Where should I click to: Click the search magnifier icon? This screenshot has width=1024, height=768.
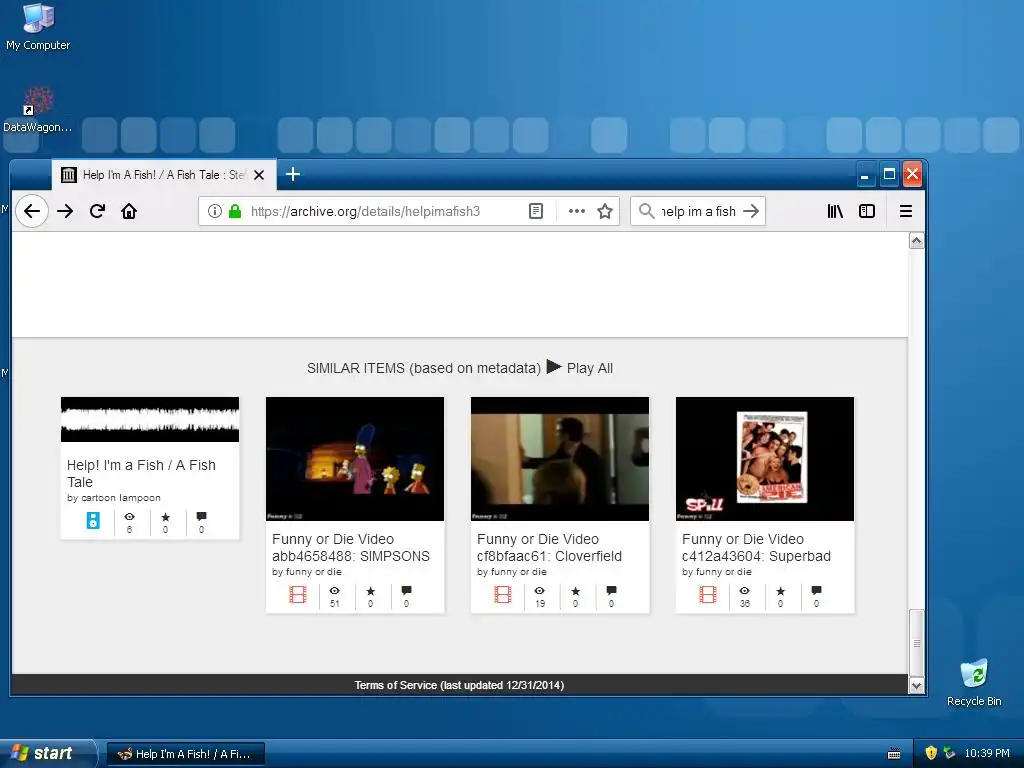(646, 211)
